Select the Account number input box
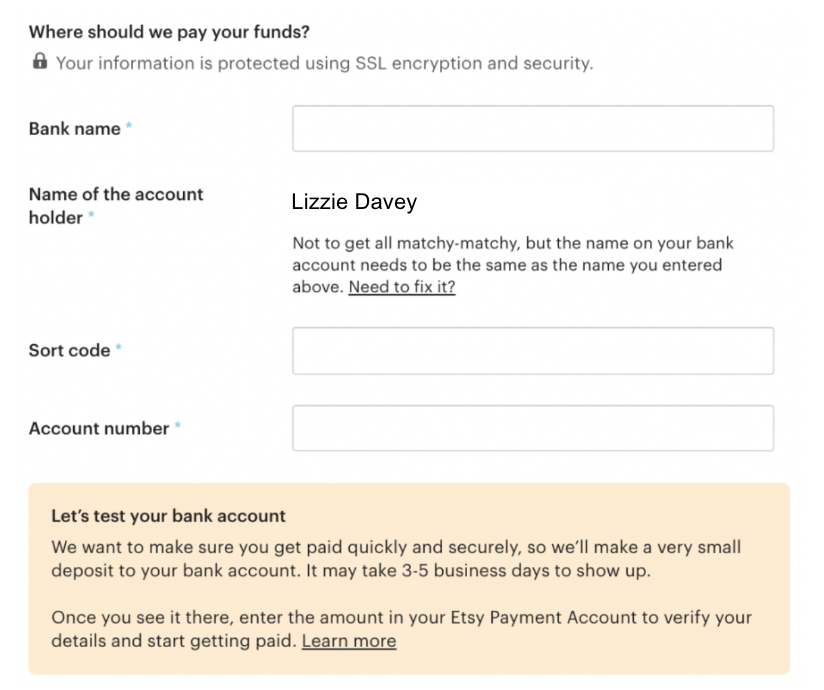Viewport: 824px width, 690px height. 532,428
